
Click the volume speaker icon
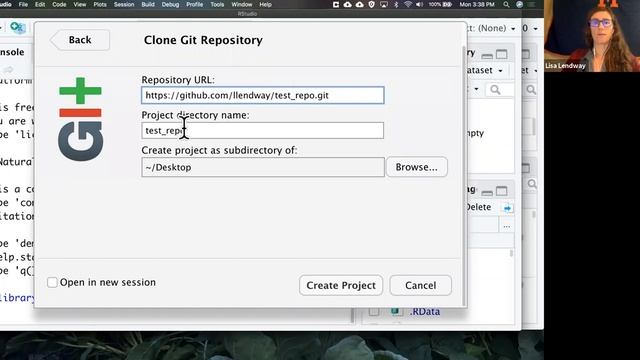(419, 4)
